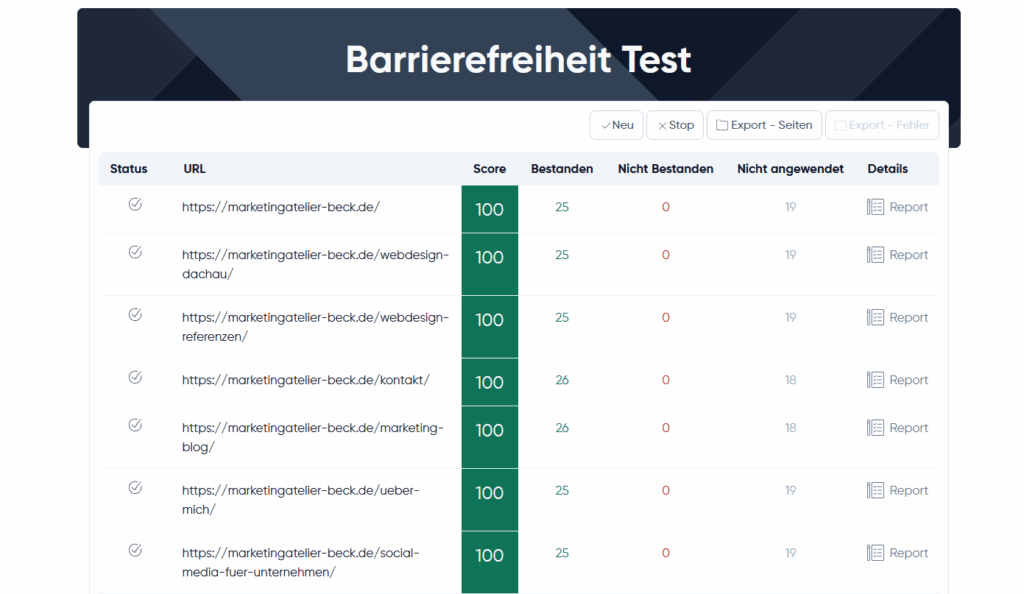Click Nicht angewendet 19 in social-media-fuer-unternehmen row
This screenshot has width=1024, height=594.
pos(790,553)
